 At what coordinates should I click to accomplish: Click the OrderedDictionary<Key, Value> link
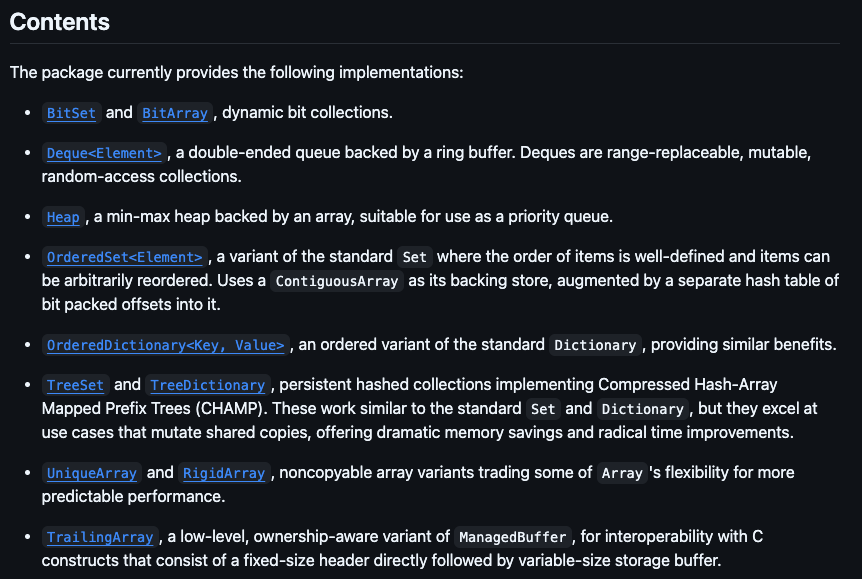point(166,345)
